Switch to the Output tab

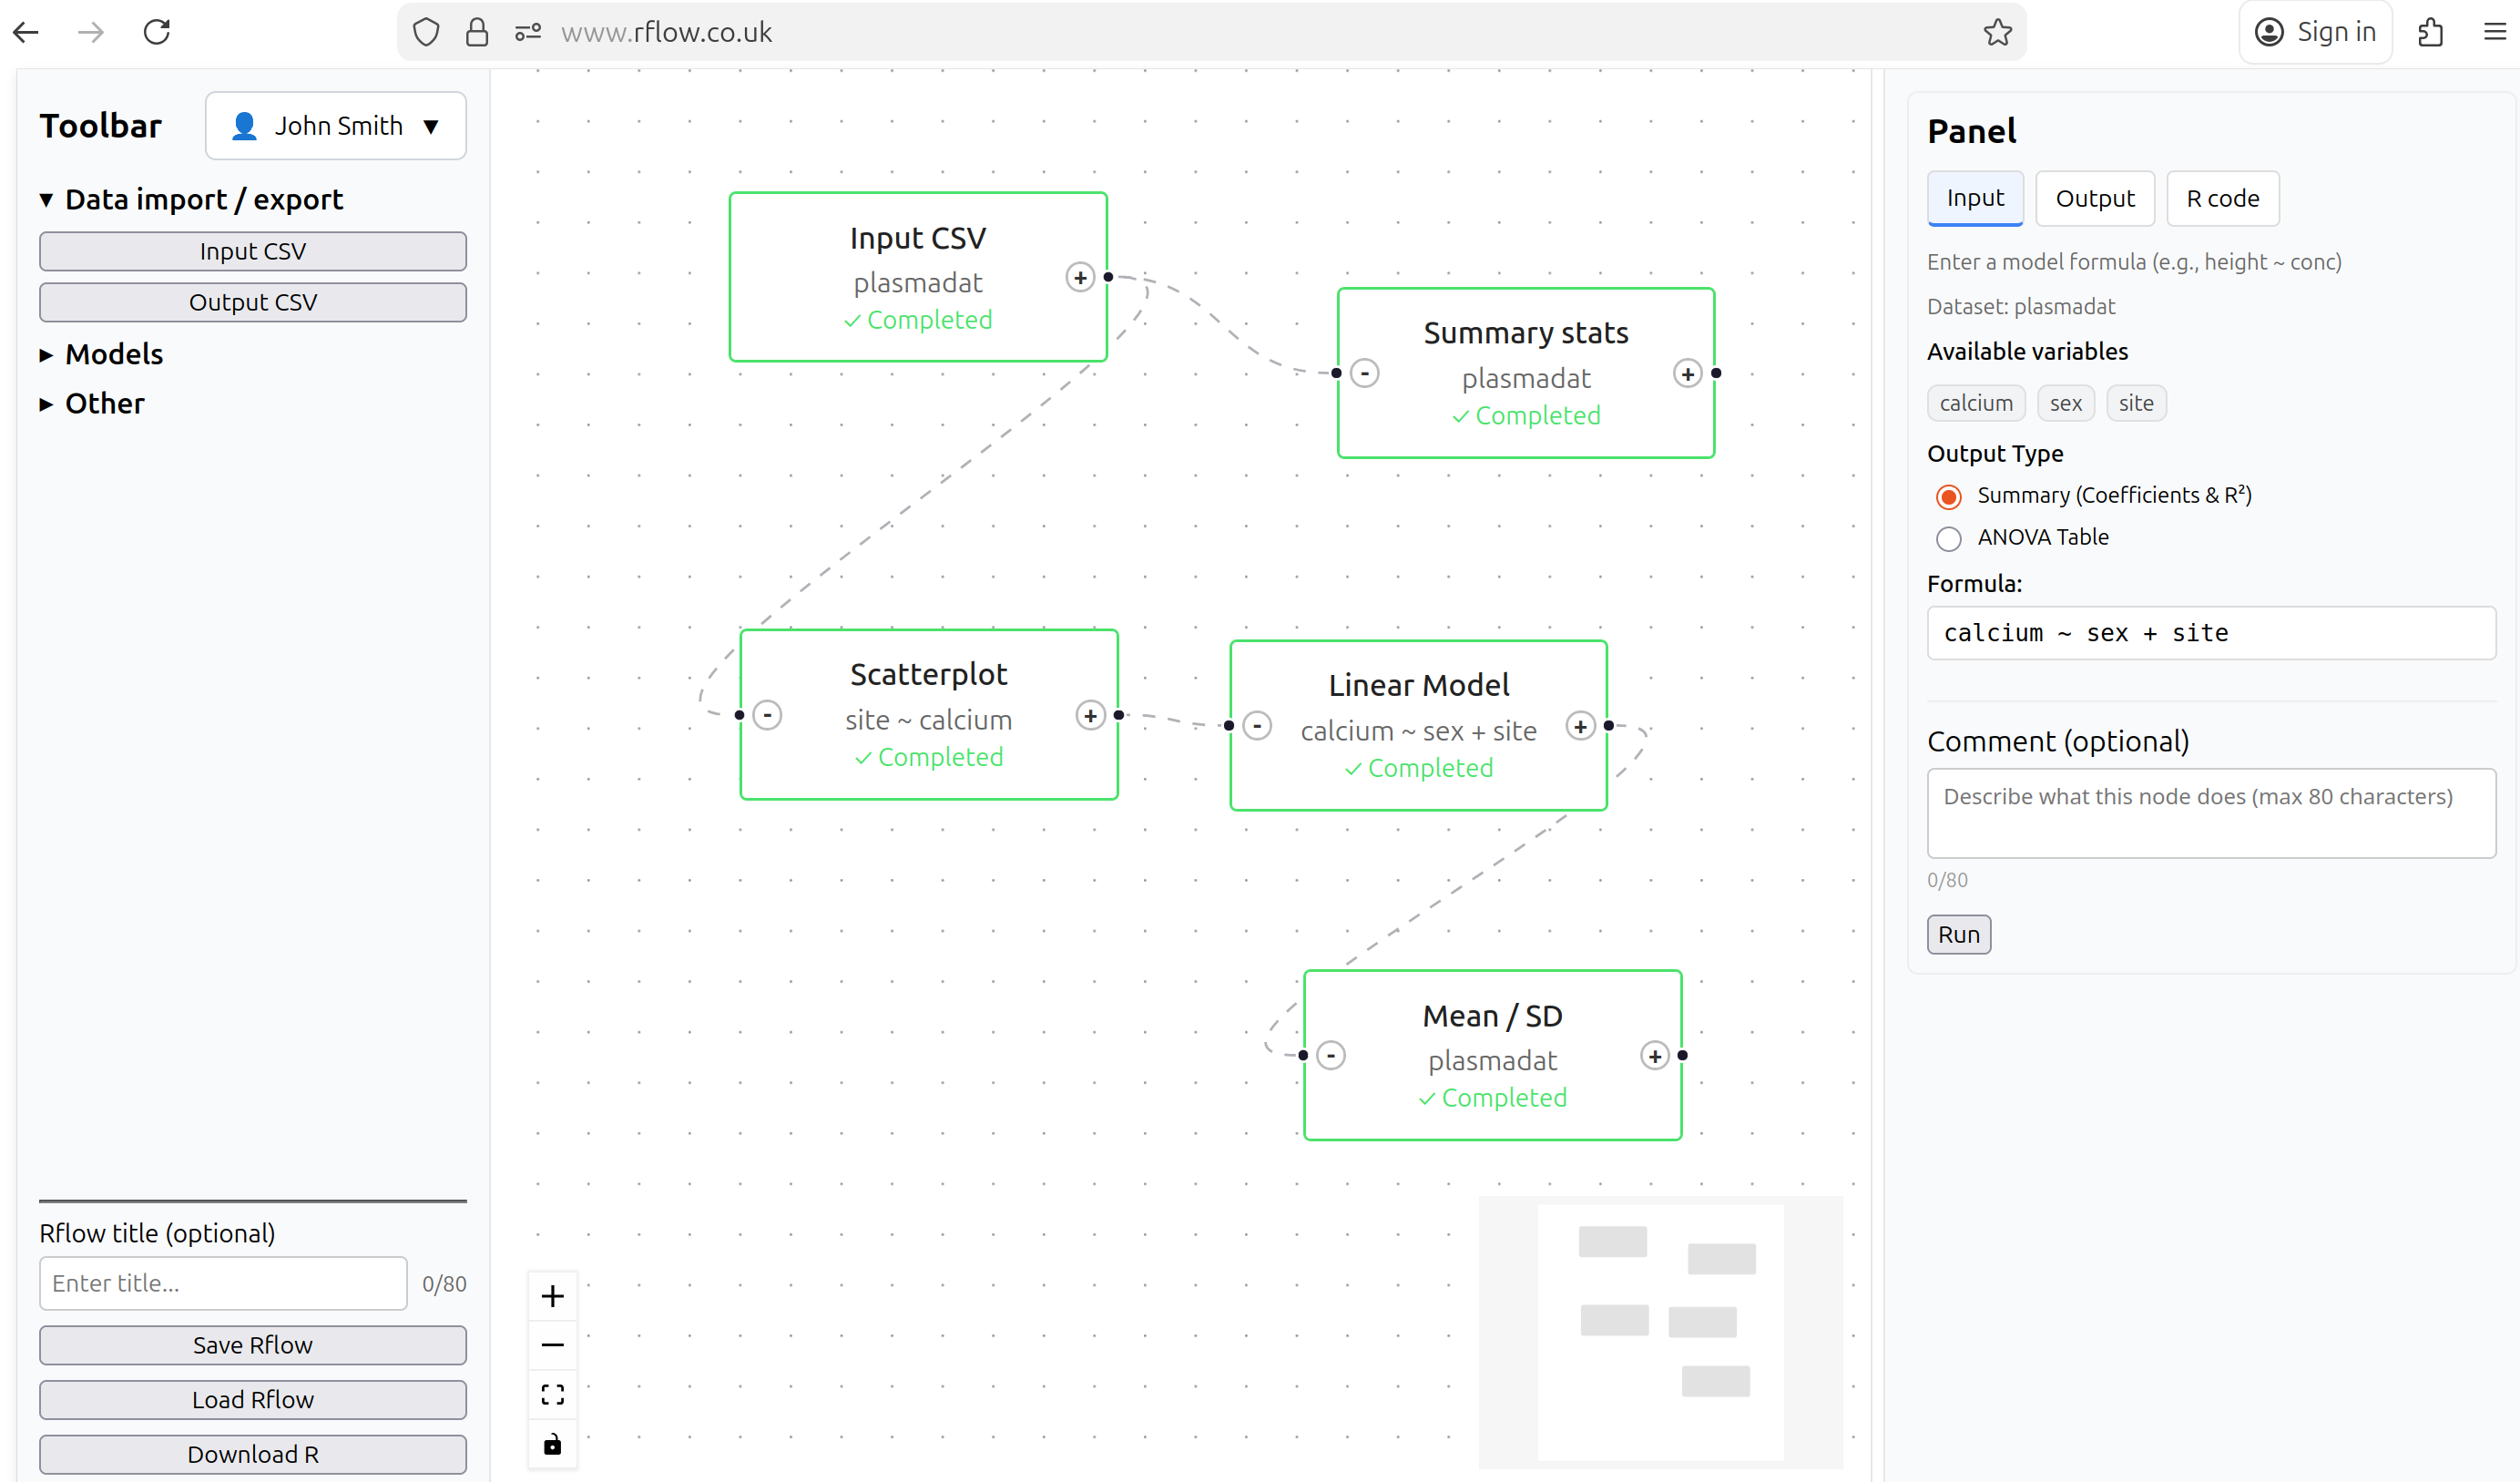(2095, 198)
